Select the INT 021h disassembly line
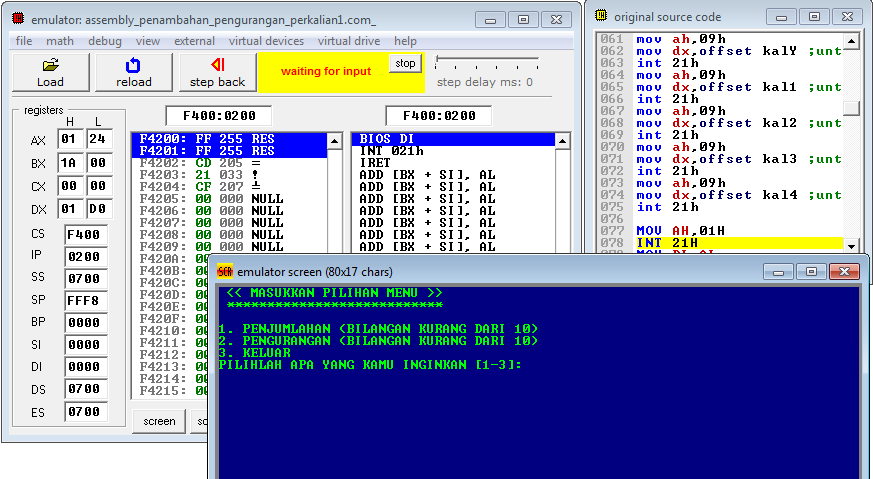 pyautogui.click(x=453, y=151)
